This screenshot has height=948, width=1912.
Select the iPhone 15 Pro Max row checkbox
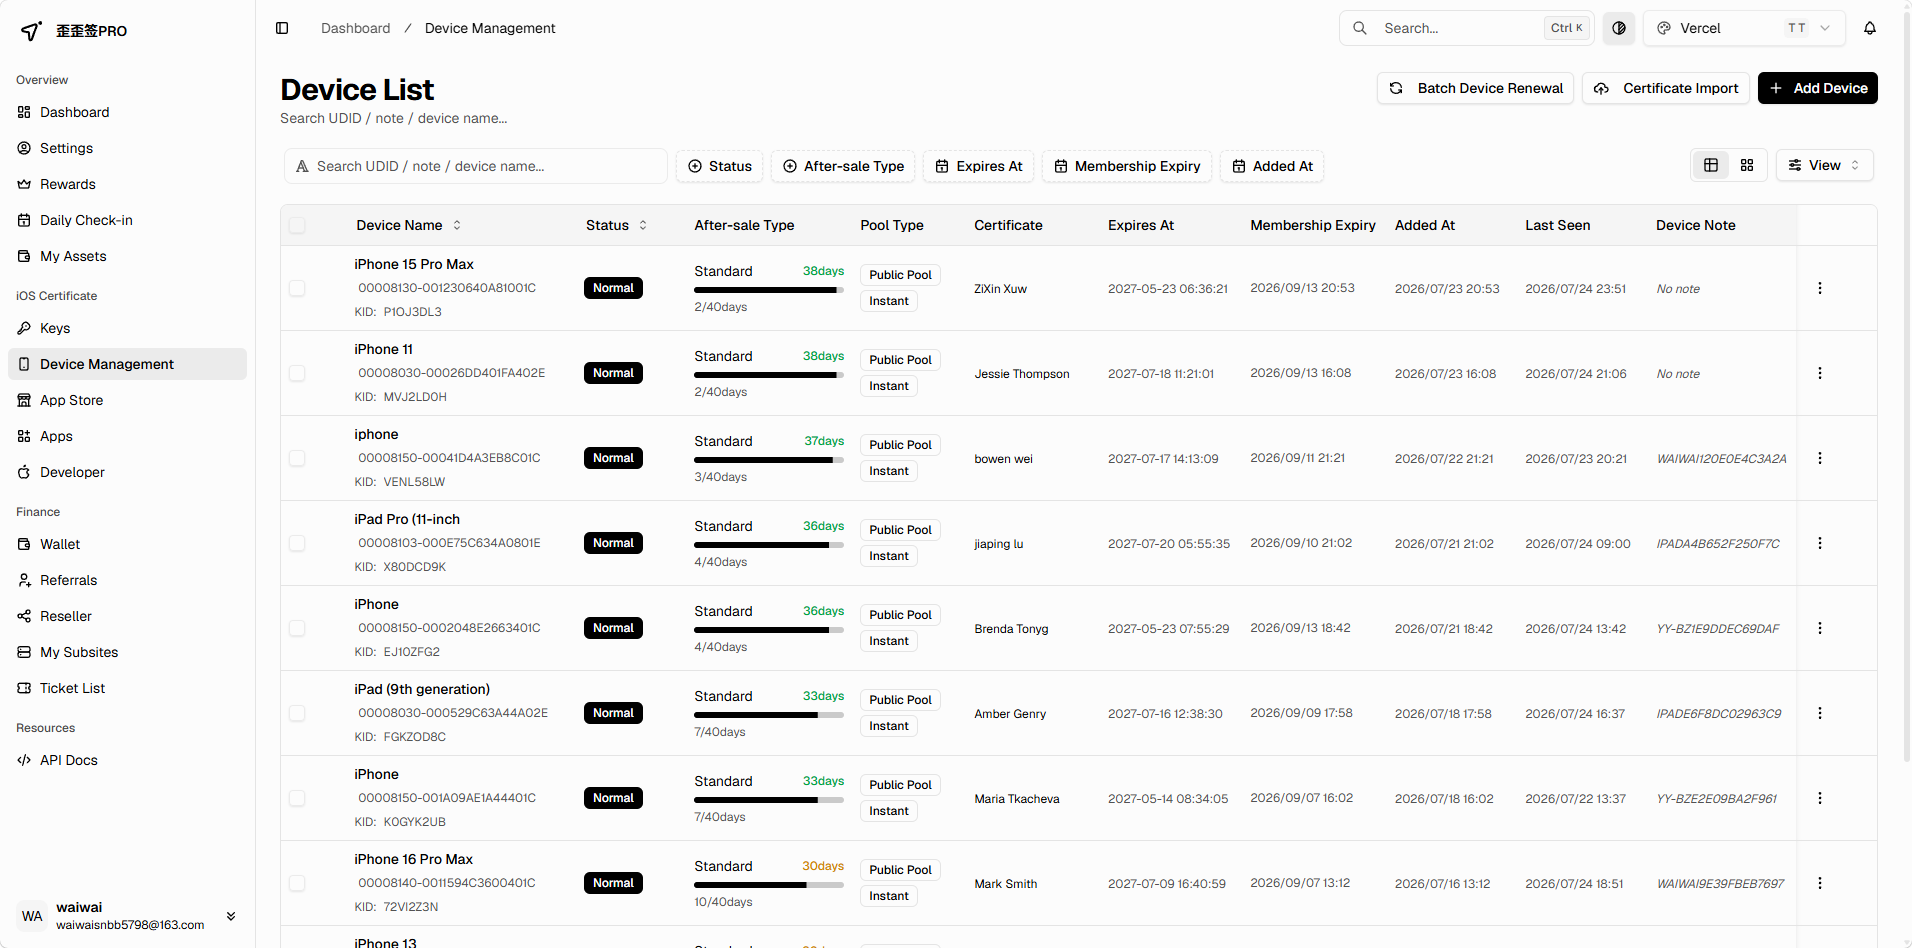tap(297, 288)
